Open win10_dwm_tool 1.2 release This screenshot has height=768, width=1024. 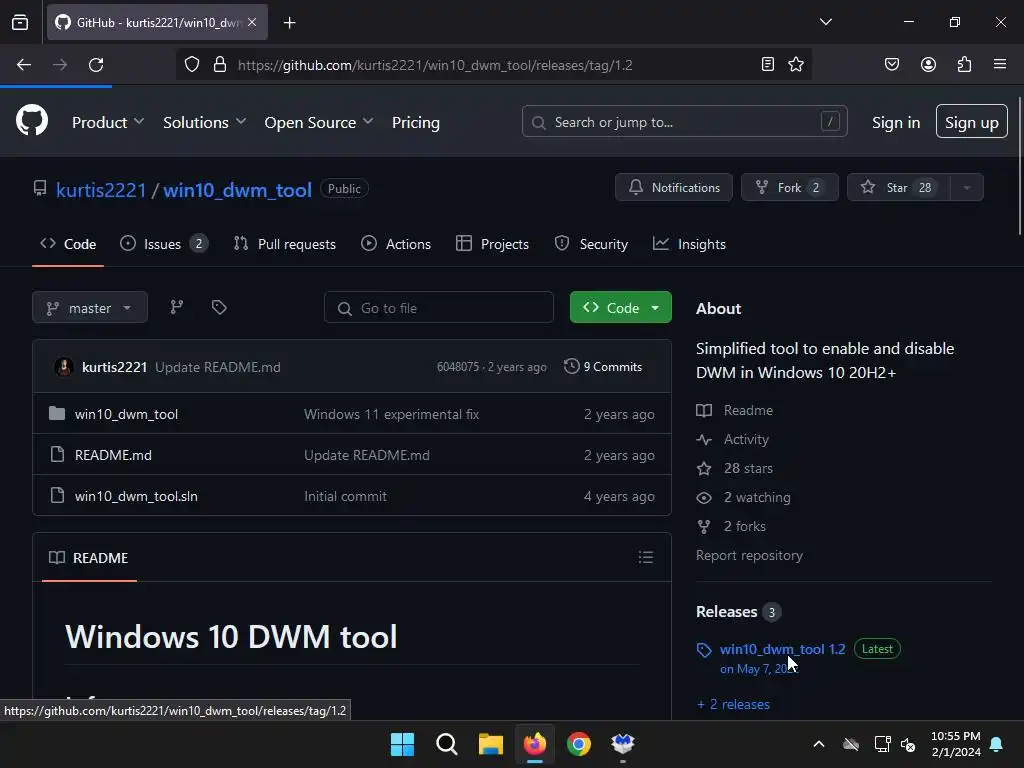coord(782,649)
